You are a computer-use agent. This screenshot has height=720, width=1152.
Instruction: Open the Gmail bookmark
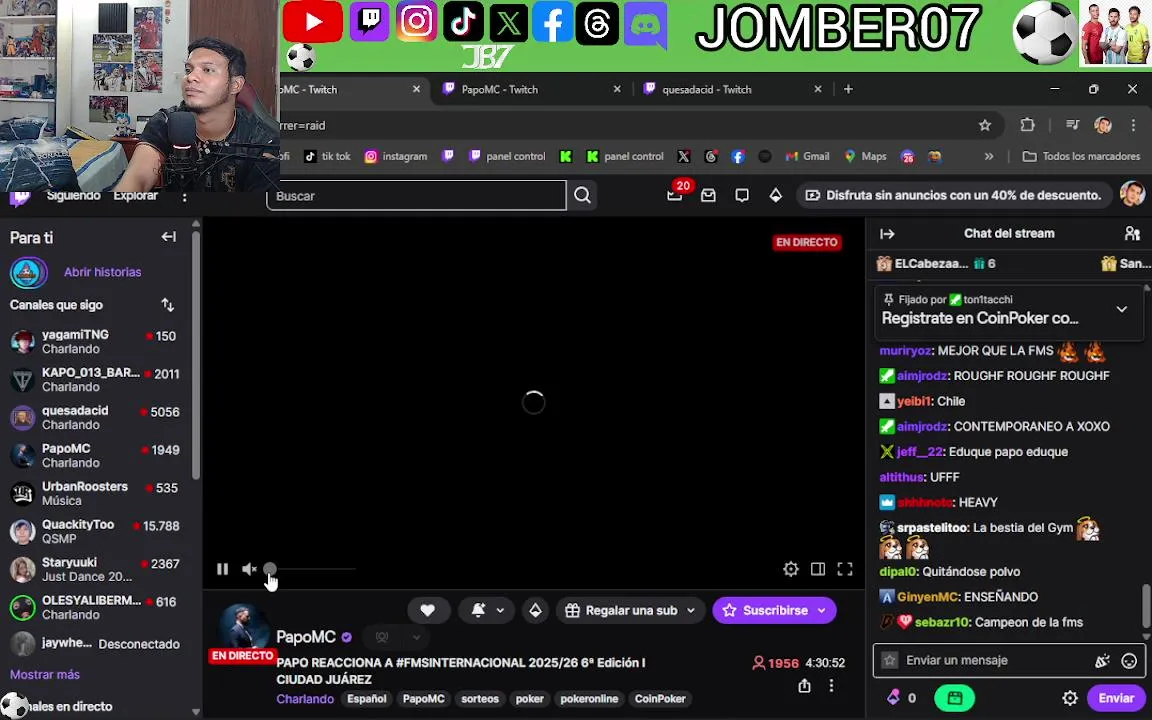807,156
